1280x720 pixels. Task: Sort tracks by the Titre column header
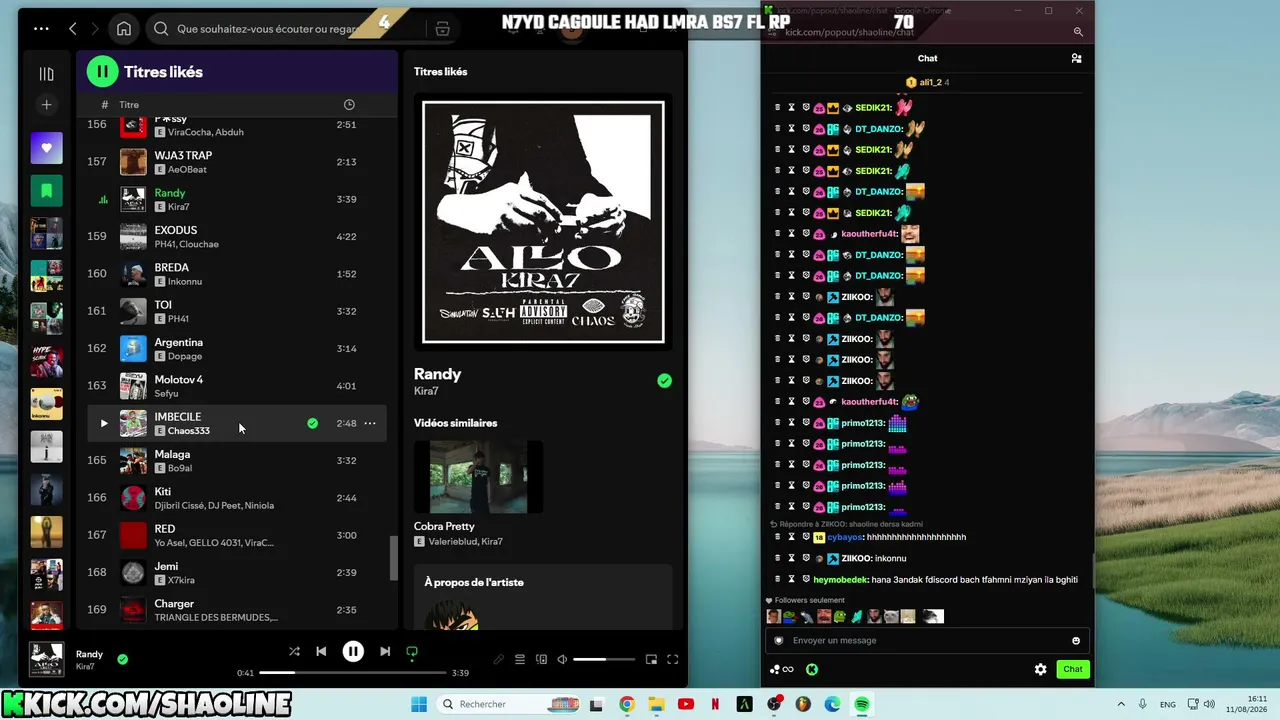pyautogui.click(x=129, y=105)
